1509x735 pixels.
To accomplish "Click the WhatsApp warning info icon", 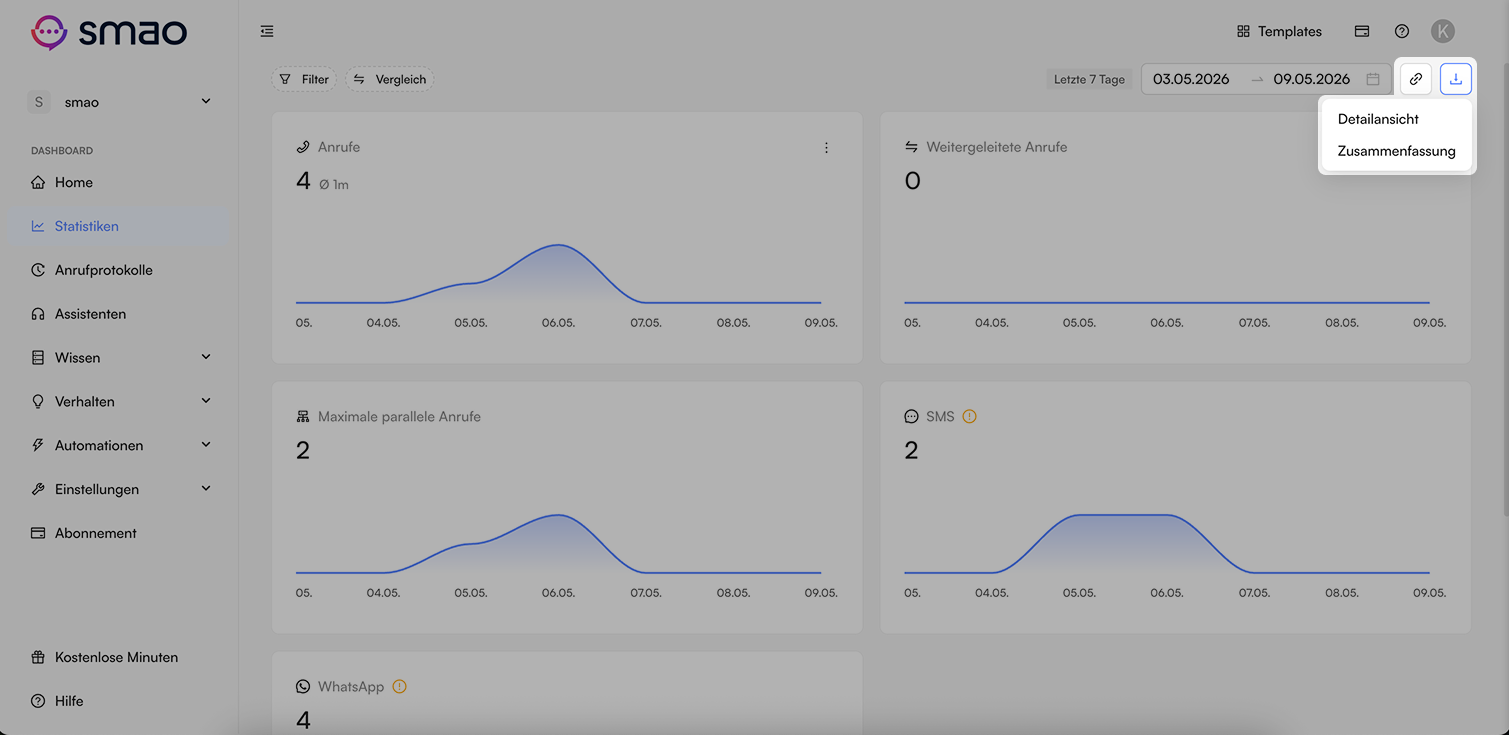I will pos(400,686).
